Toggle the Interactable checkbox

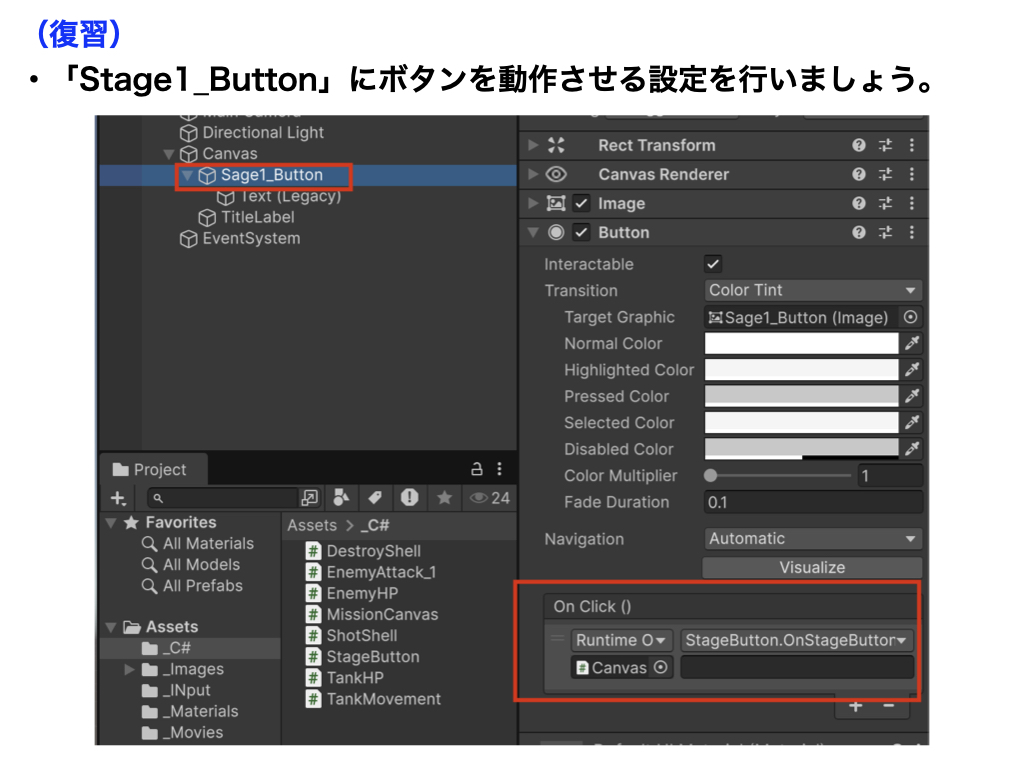[x=713, y=265]
